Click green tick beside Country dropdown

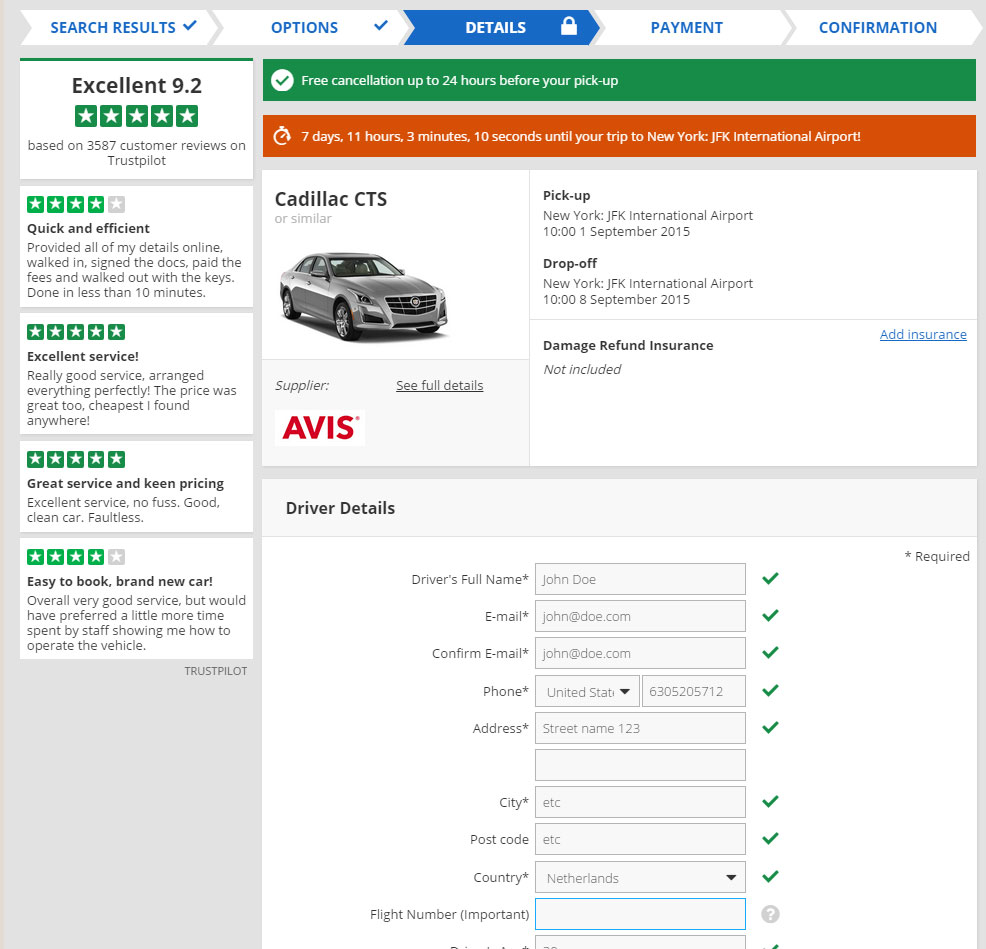click(x=770, y=877)
